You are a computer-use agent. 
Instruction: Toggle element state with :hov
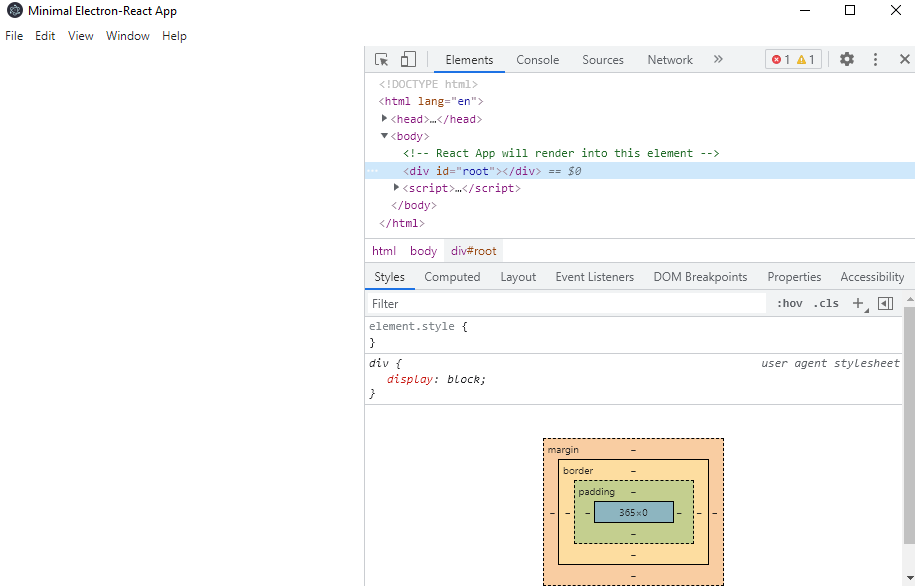point(790,304)
